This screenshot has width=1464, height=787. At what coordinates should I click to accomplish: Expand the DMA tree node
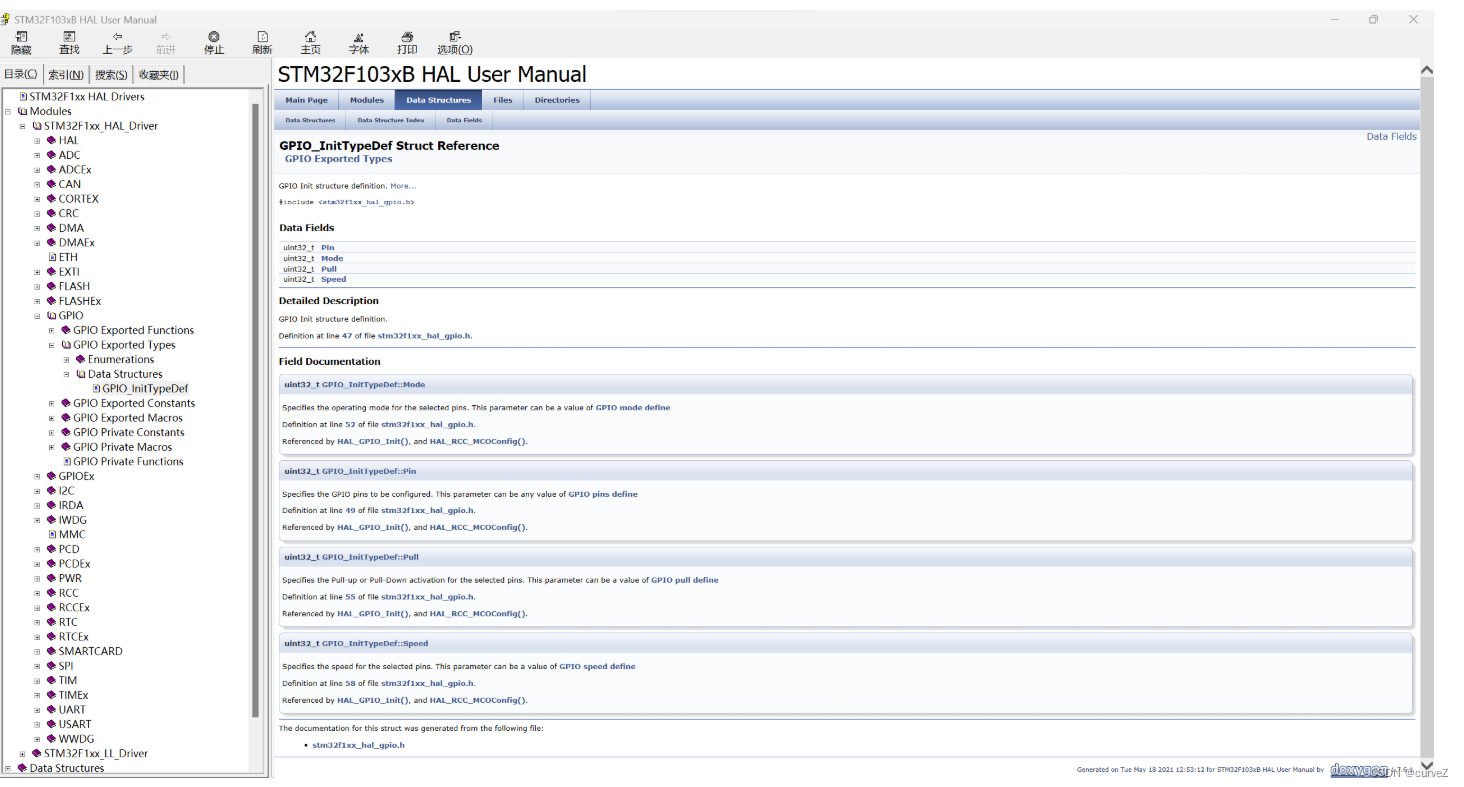point(37,228)
